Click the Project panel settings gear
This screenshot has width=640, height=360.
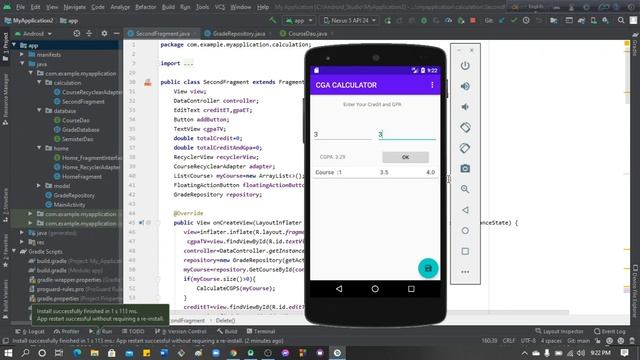104,33
